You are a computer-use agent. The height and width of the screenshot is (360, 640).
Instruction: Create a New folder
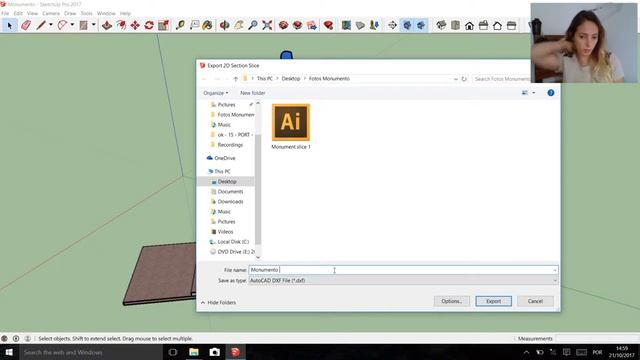click(x=253, y=93)
